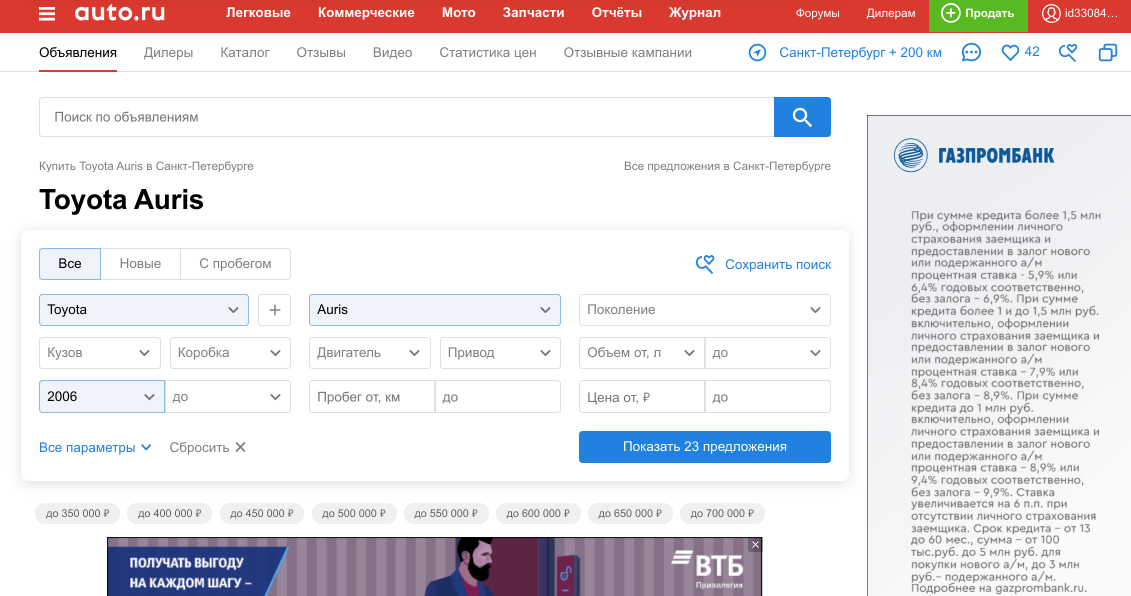Switch to the Видео tab
The width and height of the screenshot is (1131, 596).
pos(392,53)
